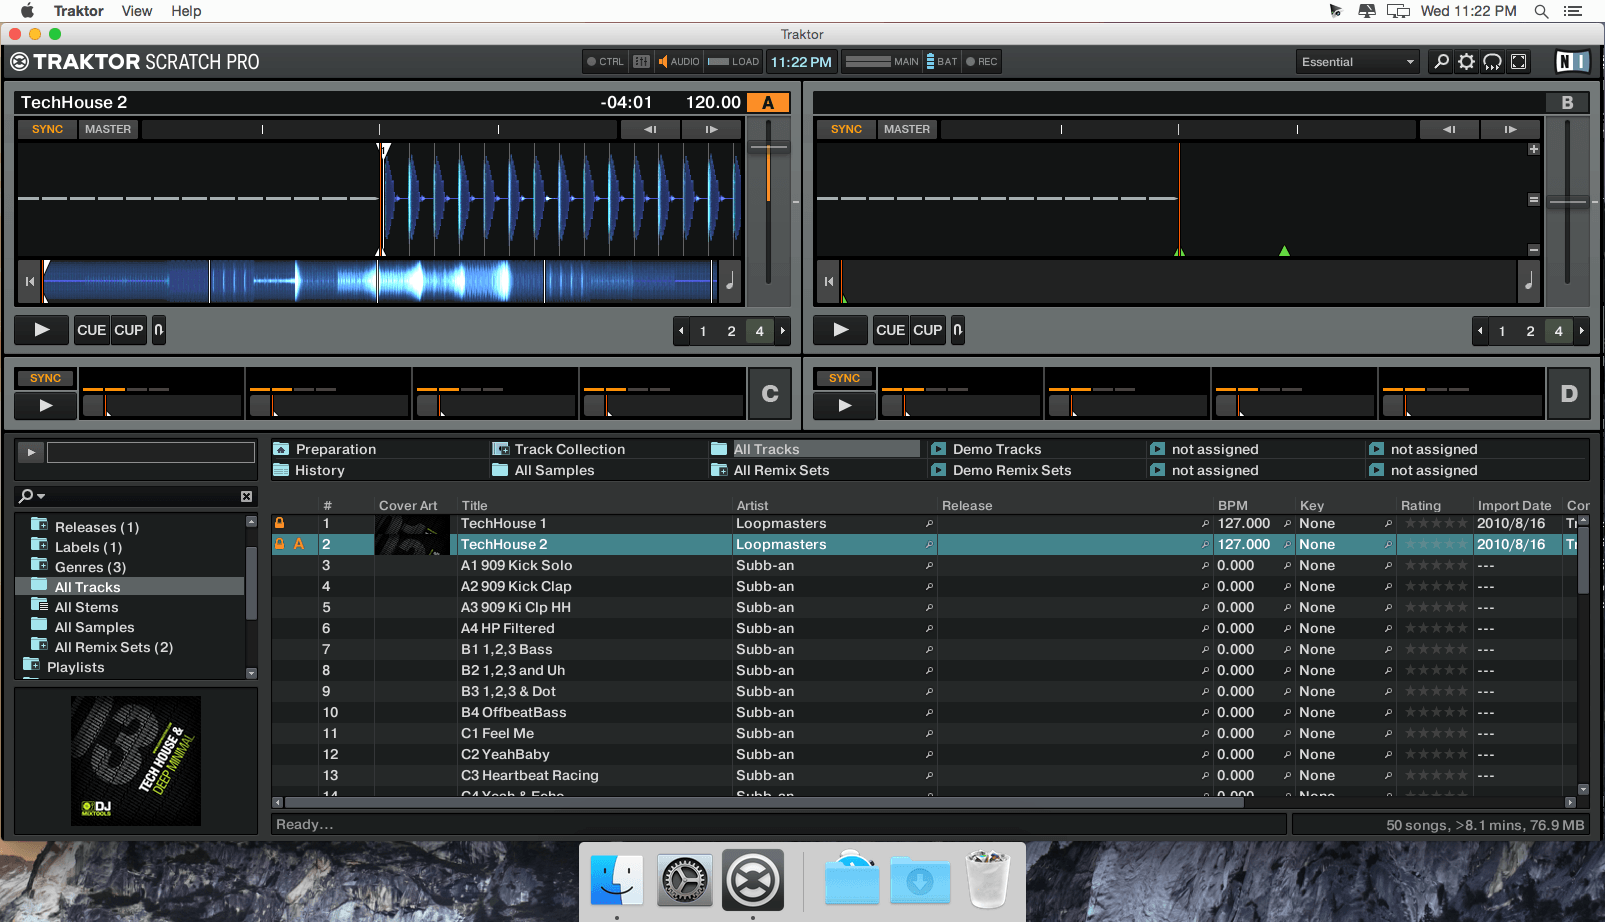Open the Track Collection folder icon

(500, 448)
